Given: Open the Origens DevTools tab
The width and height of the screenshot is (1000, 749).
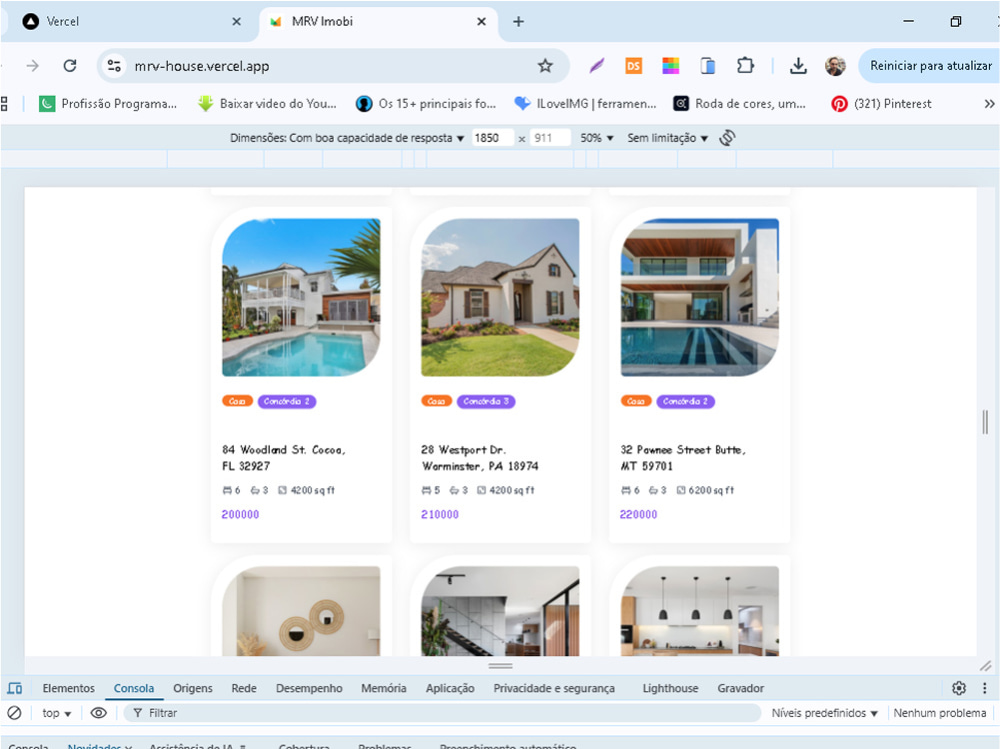Looking at the screenshot, I should point(193,688).
